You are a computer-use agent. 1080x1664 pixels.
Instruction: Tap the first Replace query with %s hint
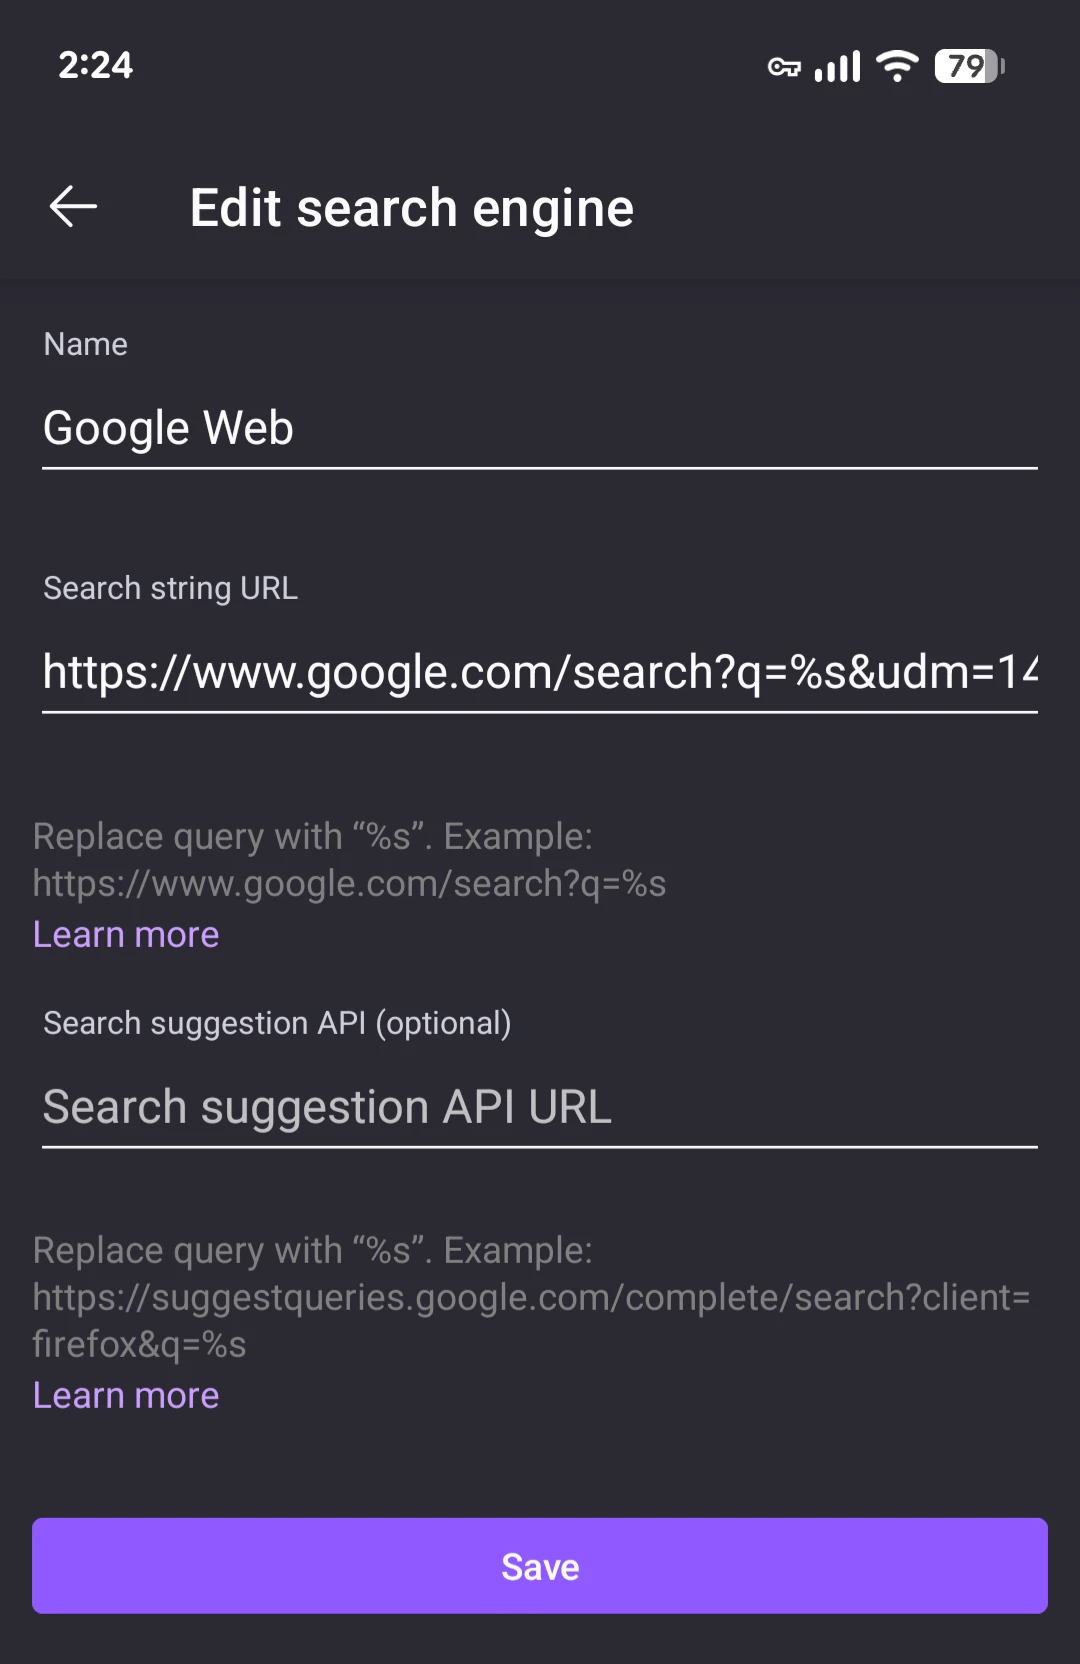(312, 837)
